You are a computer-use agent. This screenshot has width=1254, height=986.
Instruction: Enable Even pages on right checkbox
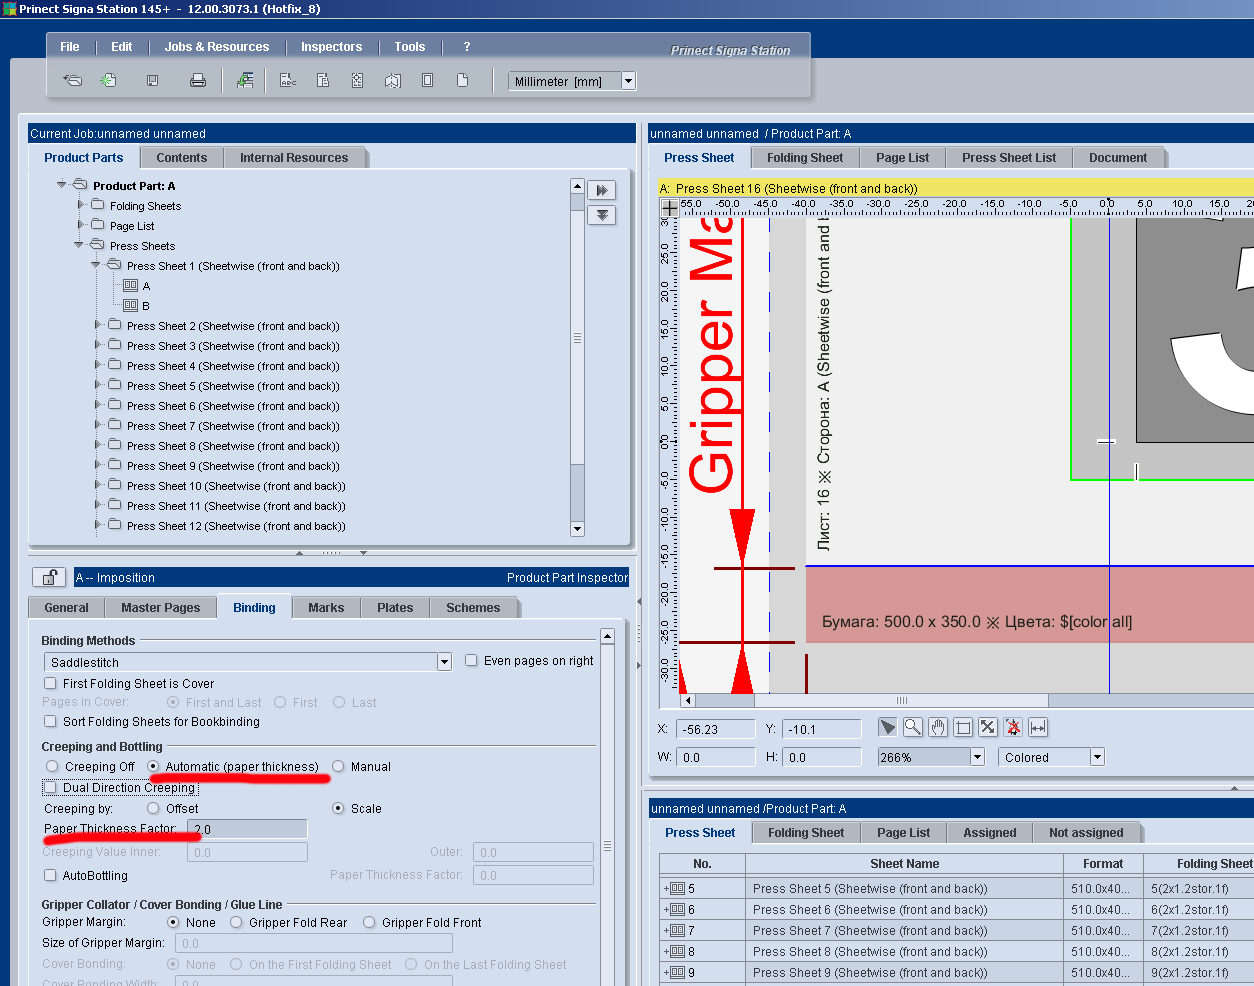471,661
